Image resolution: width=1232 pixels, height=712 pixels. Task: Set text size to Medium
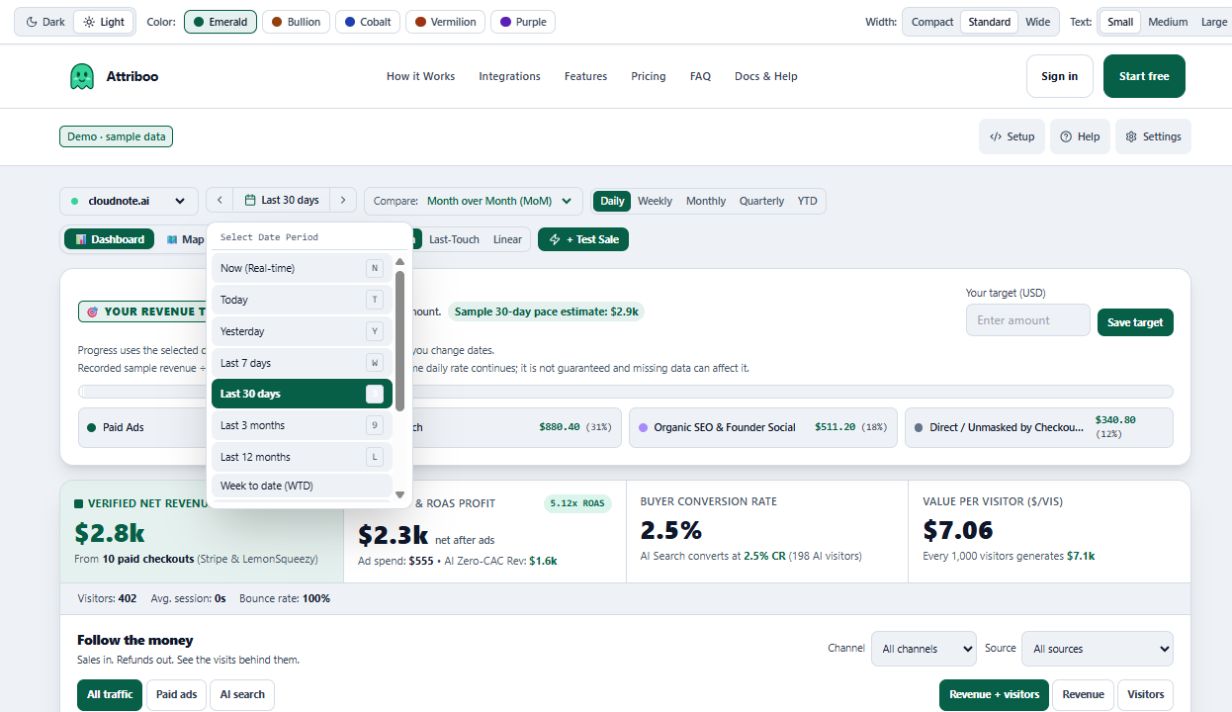pyautogui.click(x=1168, y=22)
